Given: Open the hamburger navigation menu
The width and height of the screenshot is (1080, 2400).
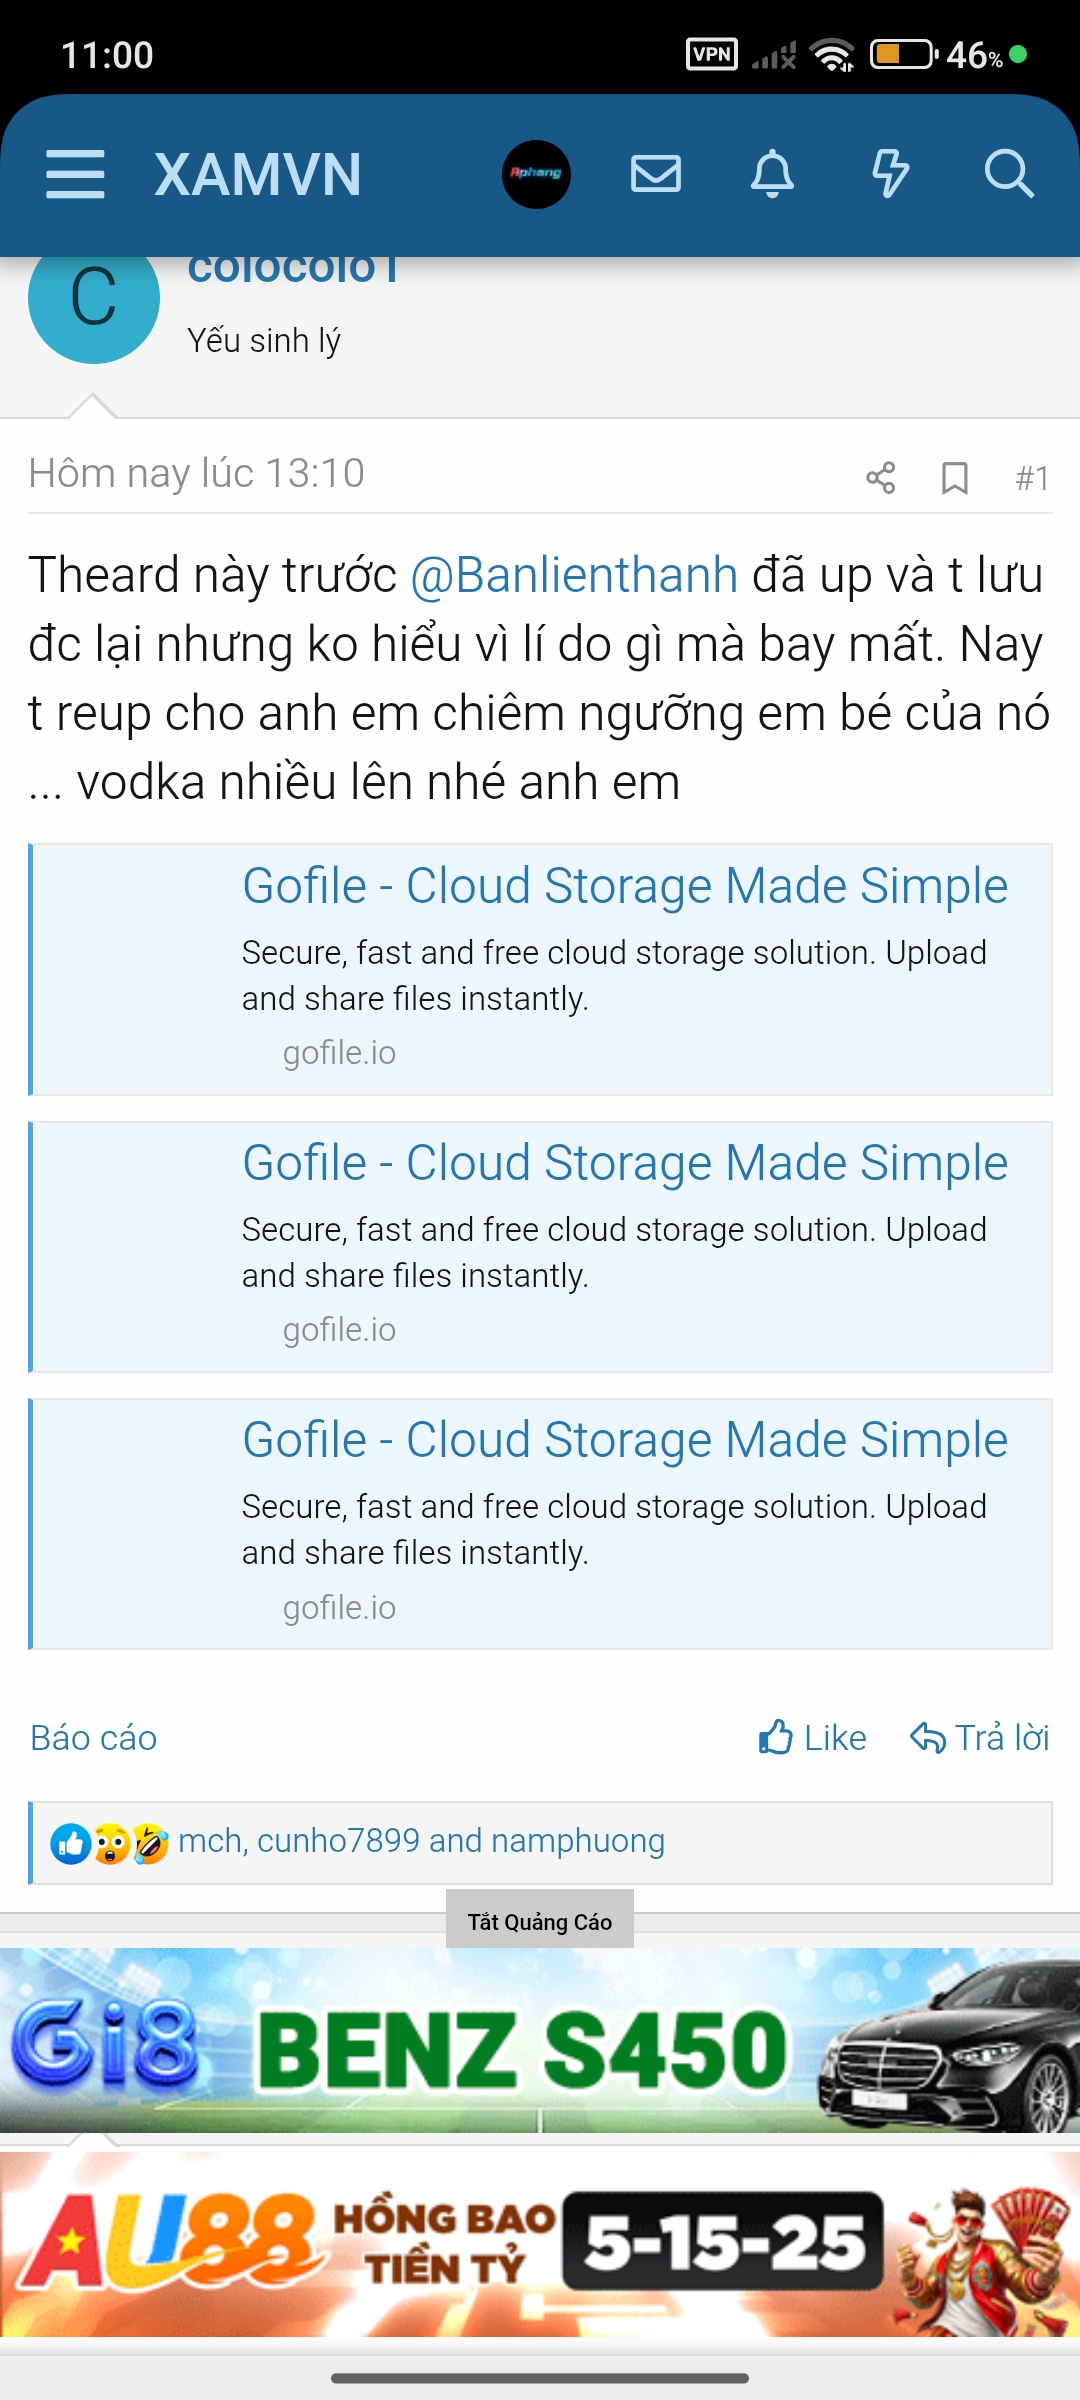Looking at the screenshot, I should point(75,175).
